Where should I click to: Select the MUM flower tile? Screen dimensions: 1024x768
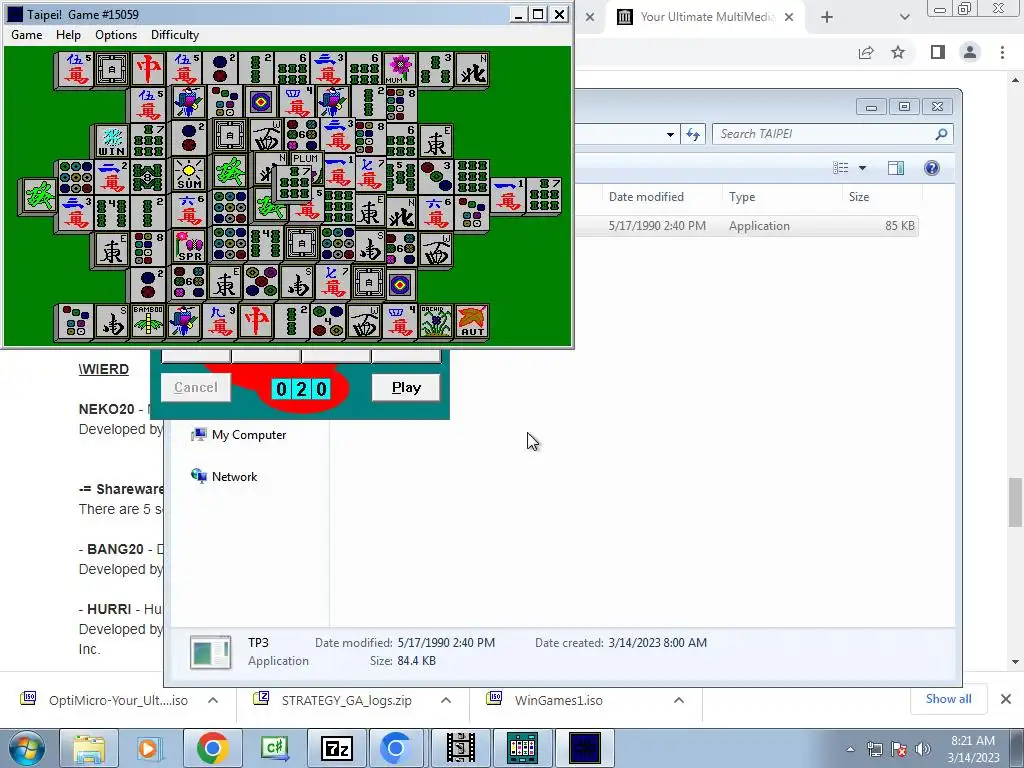(x=399, y=69)
